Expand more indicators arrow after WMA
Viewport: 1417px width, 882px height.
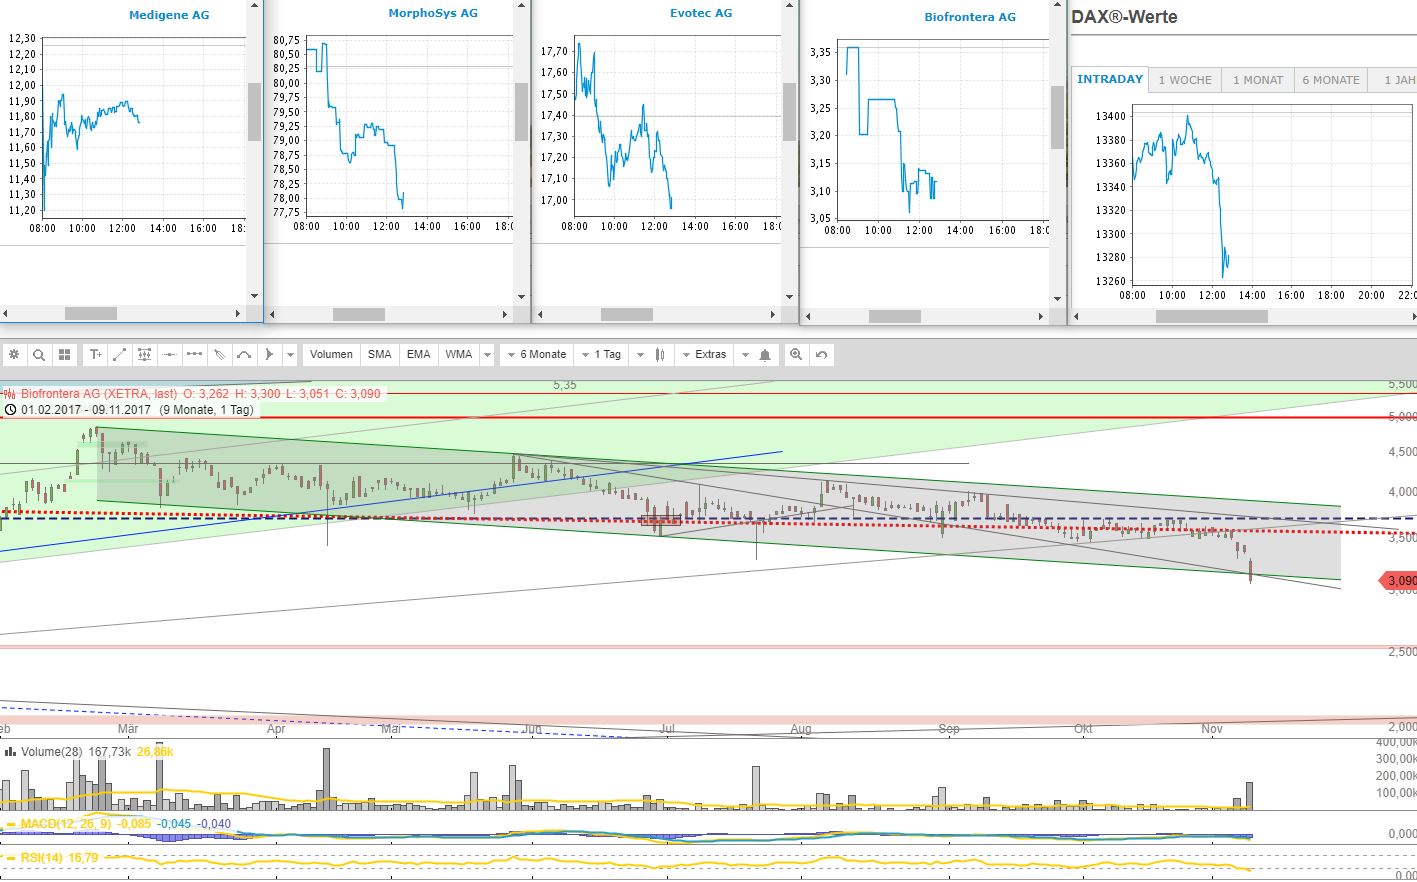[x=487, y=355]
